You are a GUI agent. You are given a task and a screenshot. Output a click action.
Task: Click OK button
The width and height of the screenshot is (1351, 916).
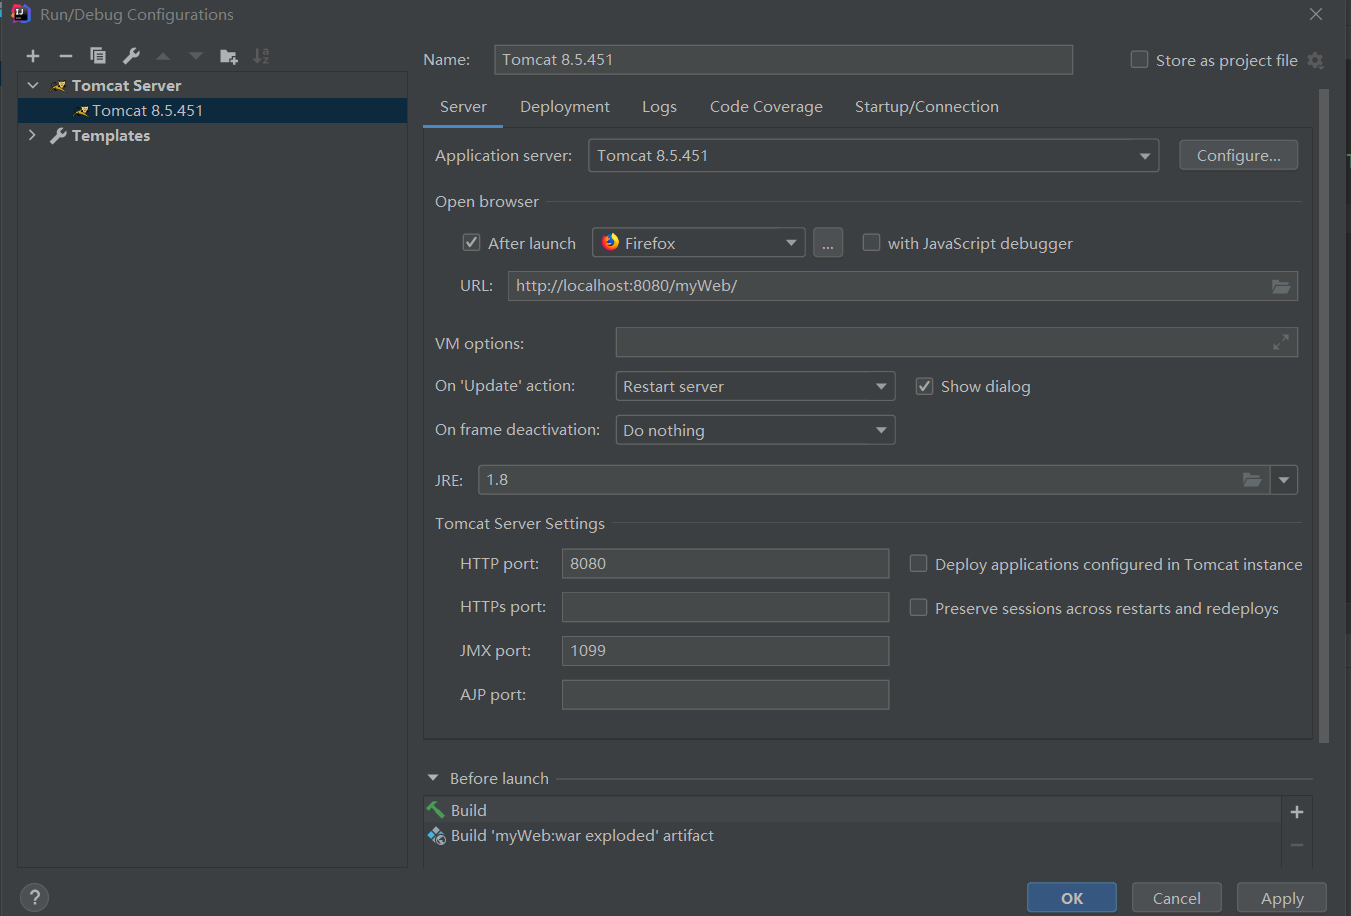pos(1072,898)
